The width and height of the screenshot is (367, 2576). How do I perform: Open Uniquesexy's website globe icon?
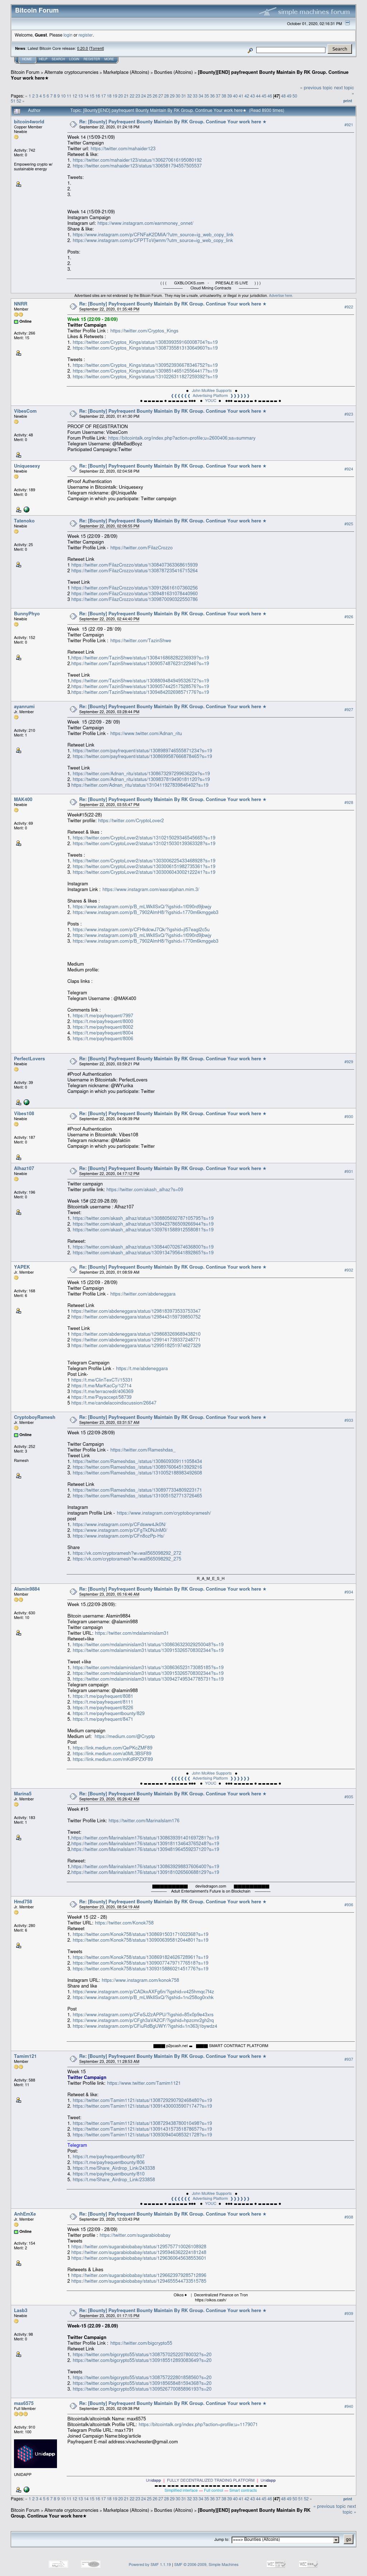point(27,510)
